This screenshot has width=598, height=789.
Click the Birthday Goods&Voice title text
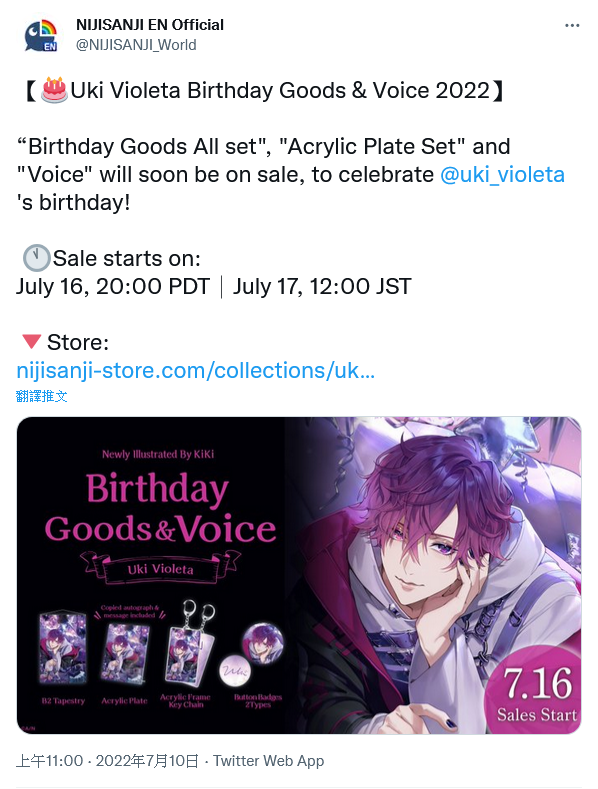160,509
